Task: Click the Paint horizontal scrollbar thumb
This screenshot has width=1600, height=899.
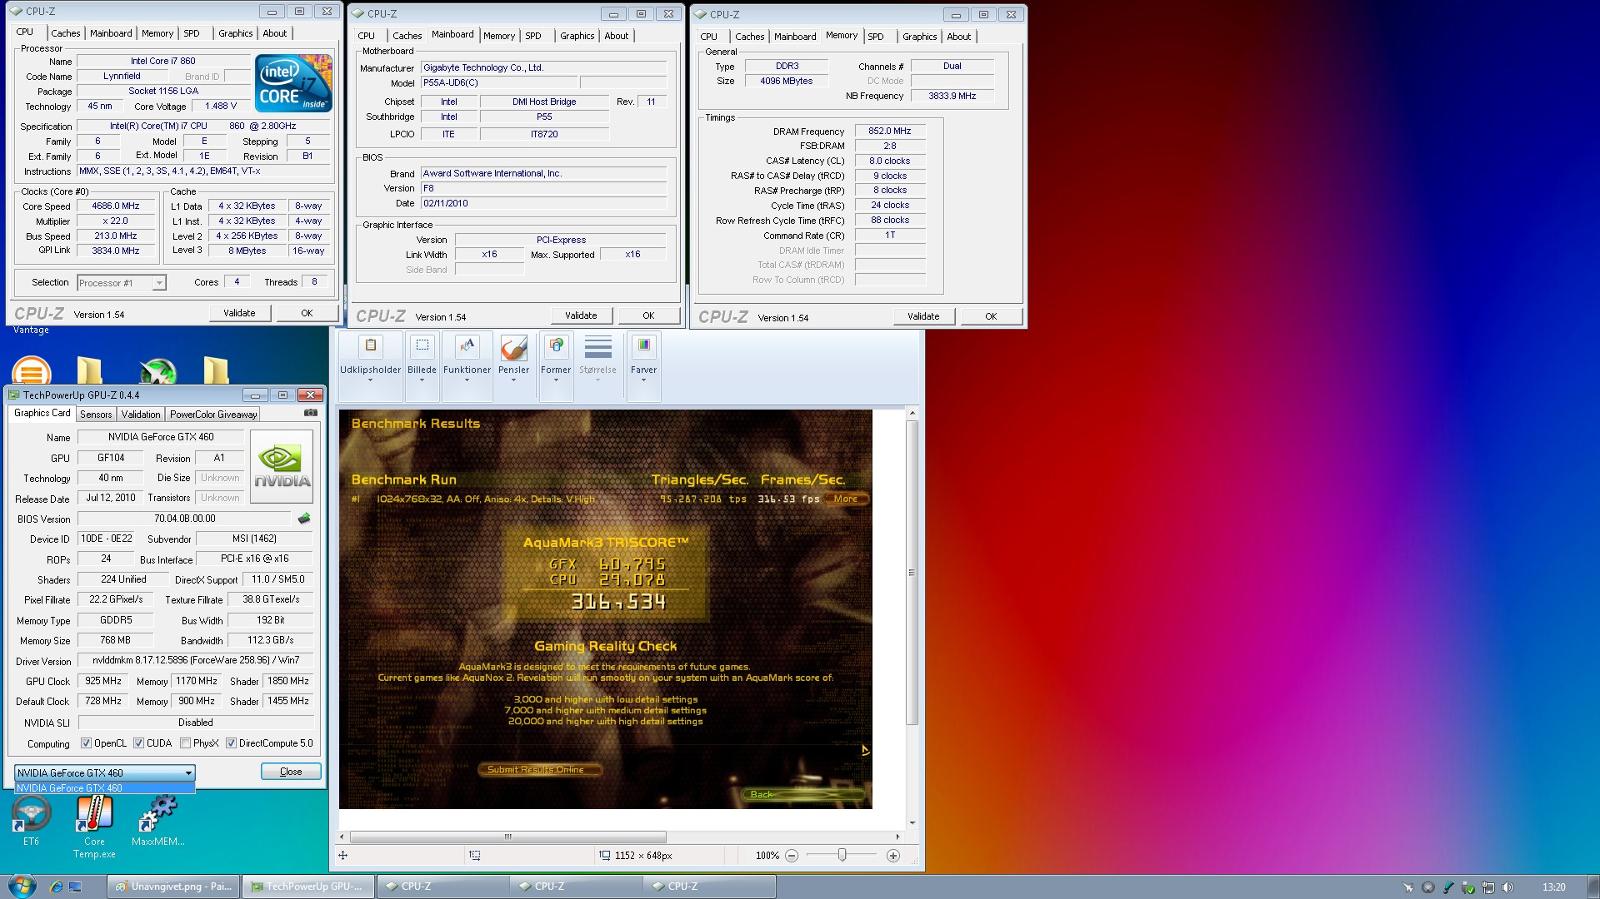Action: (508, 837)
